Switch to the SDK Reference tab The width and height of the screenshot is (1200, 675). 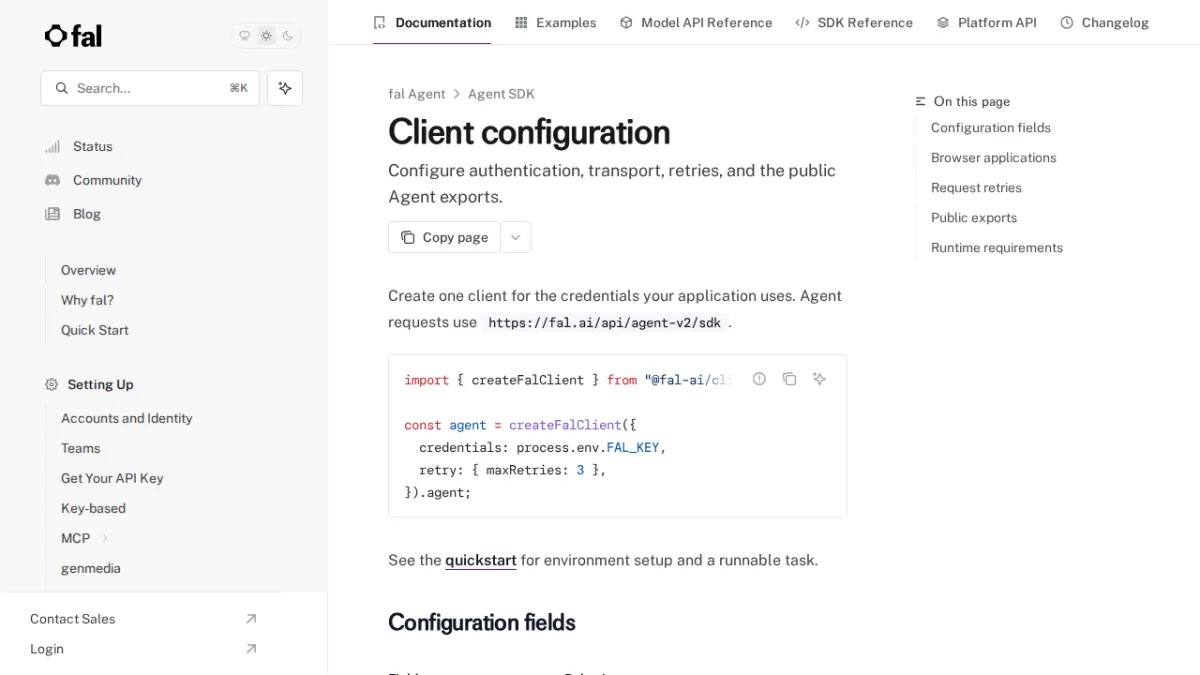tap(854, 22)
